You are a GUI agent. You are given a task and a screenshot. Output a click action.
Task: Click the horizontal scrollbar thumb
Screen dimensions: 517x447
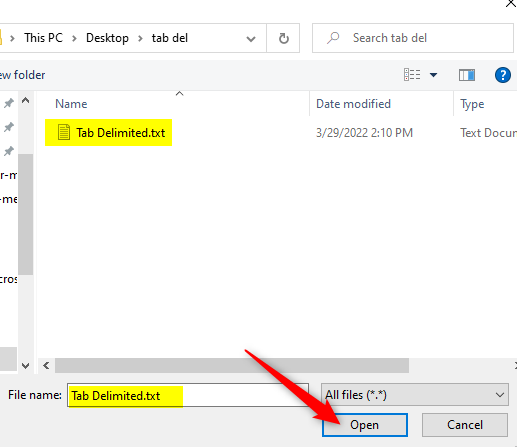pyautogui.click(x=232, y=366)
